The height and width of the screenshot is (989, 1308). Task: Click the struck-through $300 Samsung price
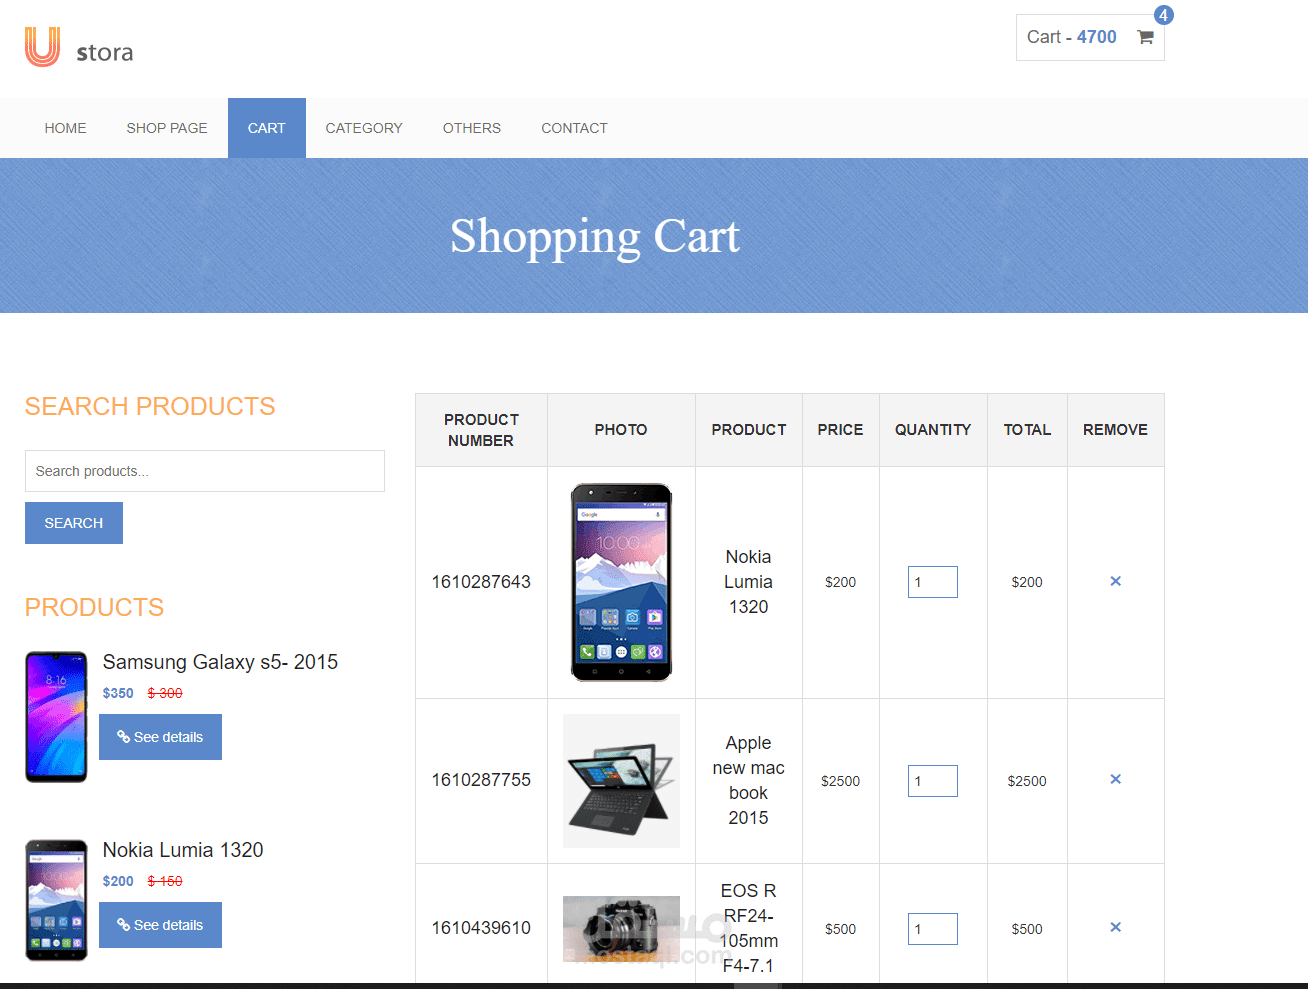(165, 693)
